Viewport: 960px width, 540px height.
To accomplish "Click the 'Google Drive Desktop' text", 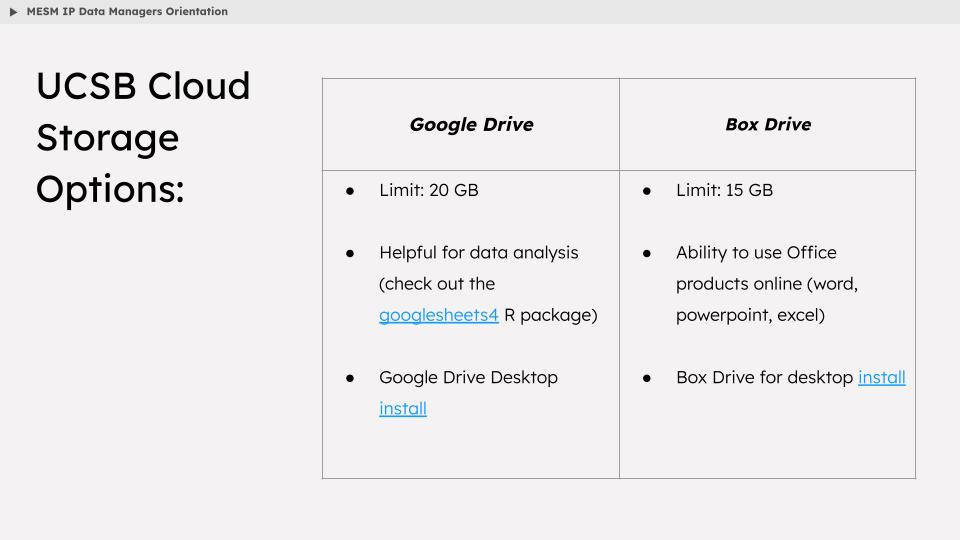I will click(468, 377).
